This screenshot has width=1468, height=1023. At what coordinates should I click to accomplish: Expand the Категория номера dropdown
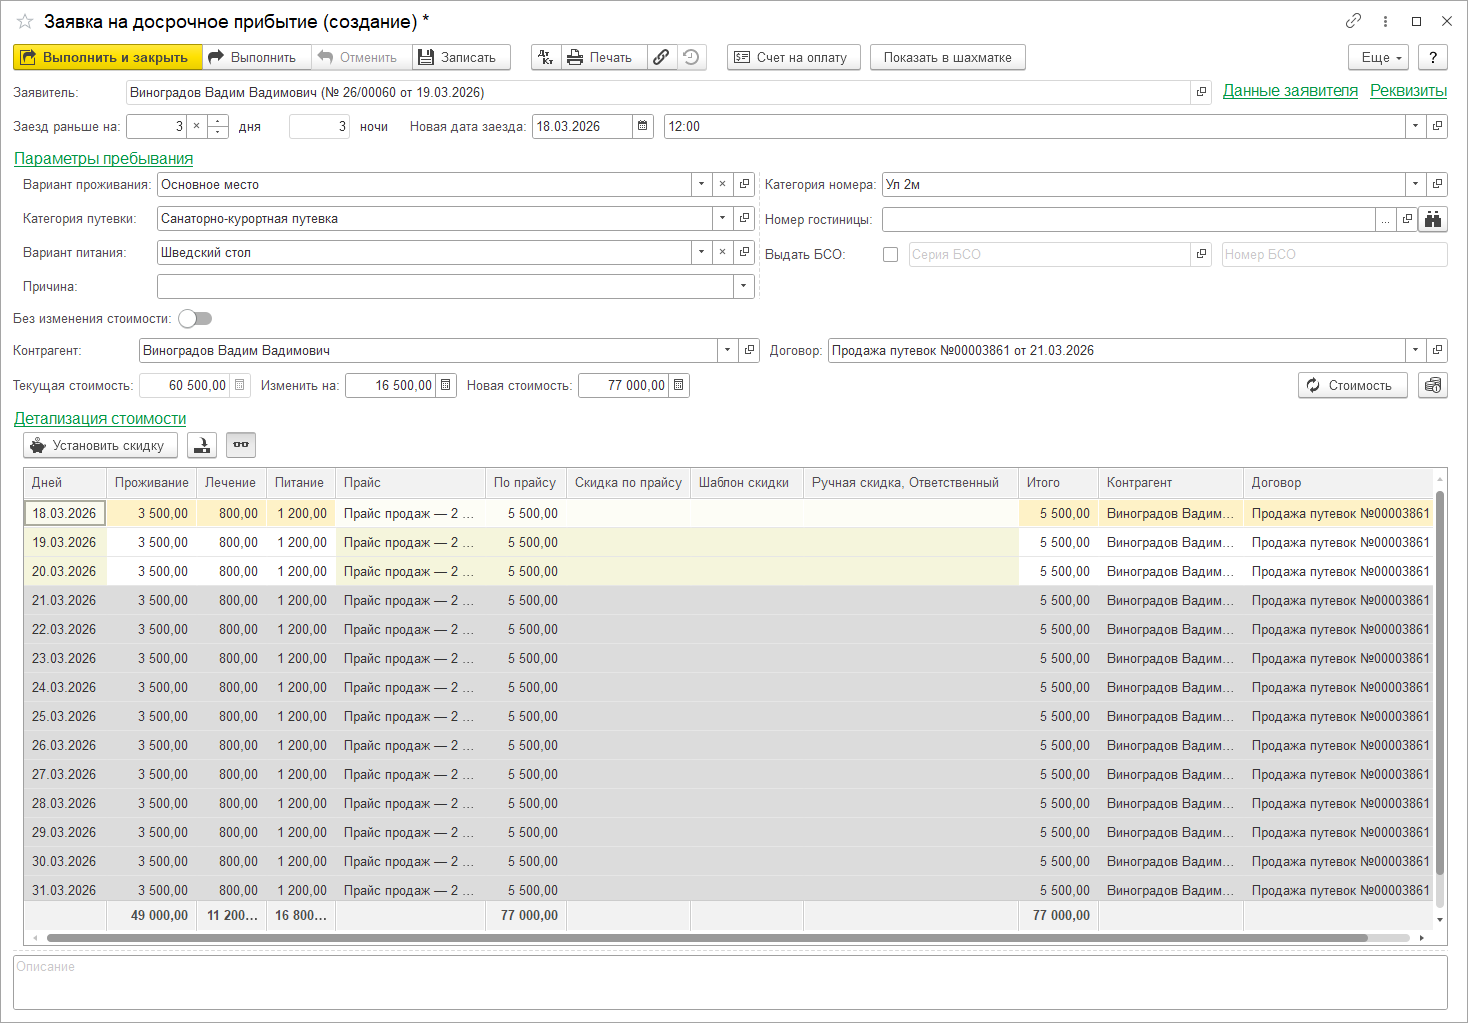pos(1415,185)
